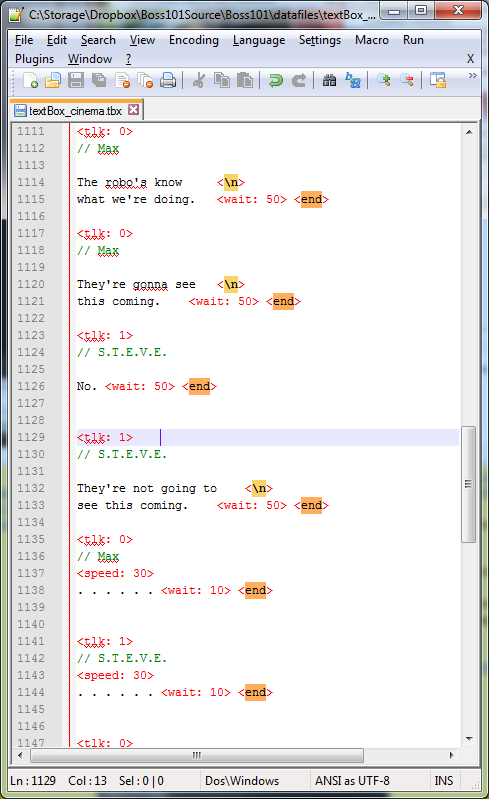Open a file with the folder icon
The height and width of the screenshot is (799, 489).
coord(53,80)
